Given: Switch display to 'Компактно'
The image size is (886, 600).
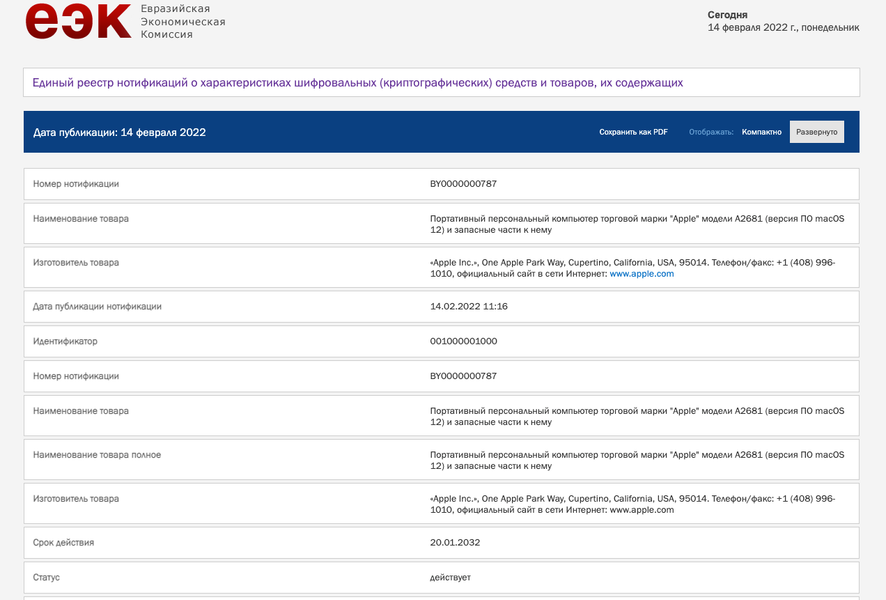Looking at the screenshot, I should point(761,132).
